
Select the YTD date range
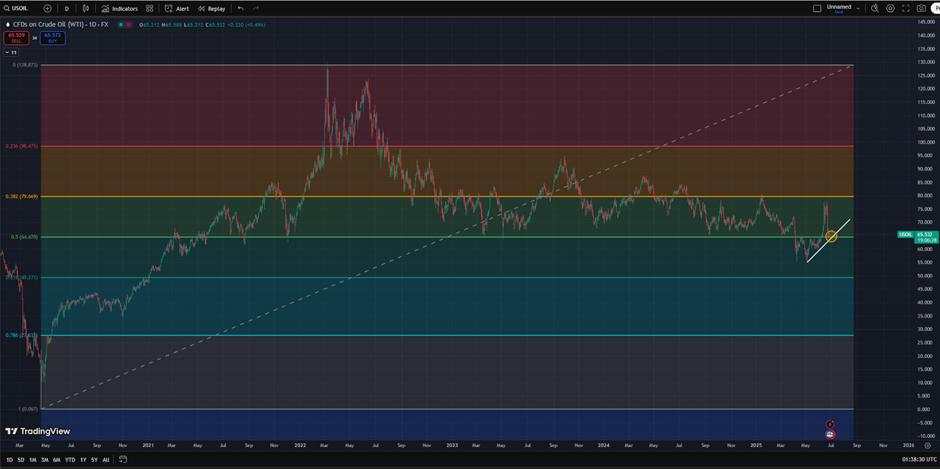click(x=70, y=460)
